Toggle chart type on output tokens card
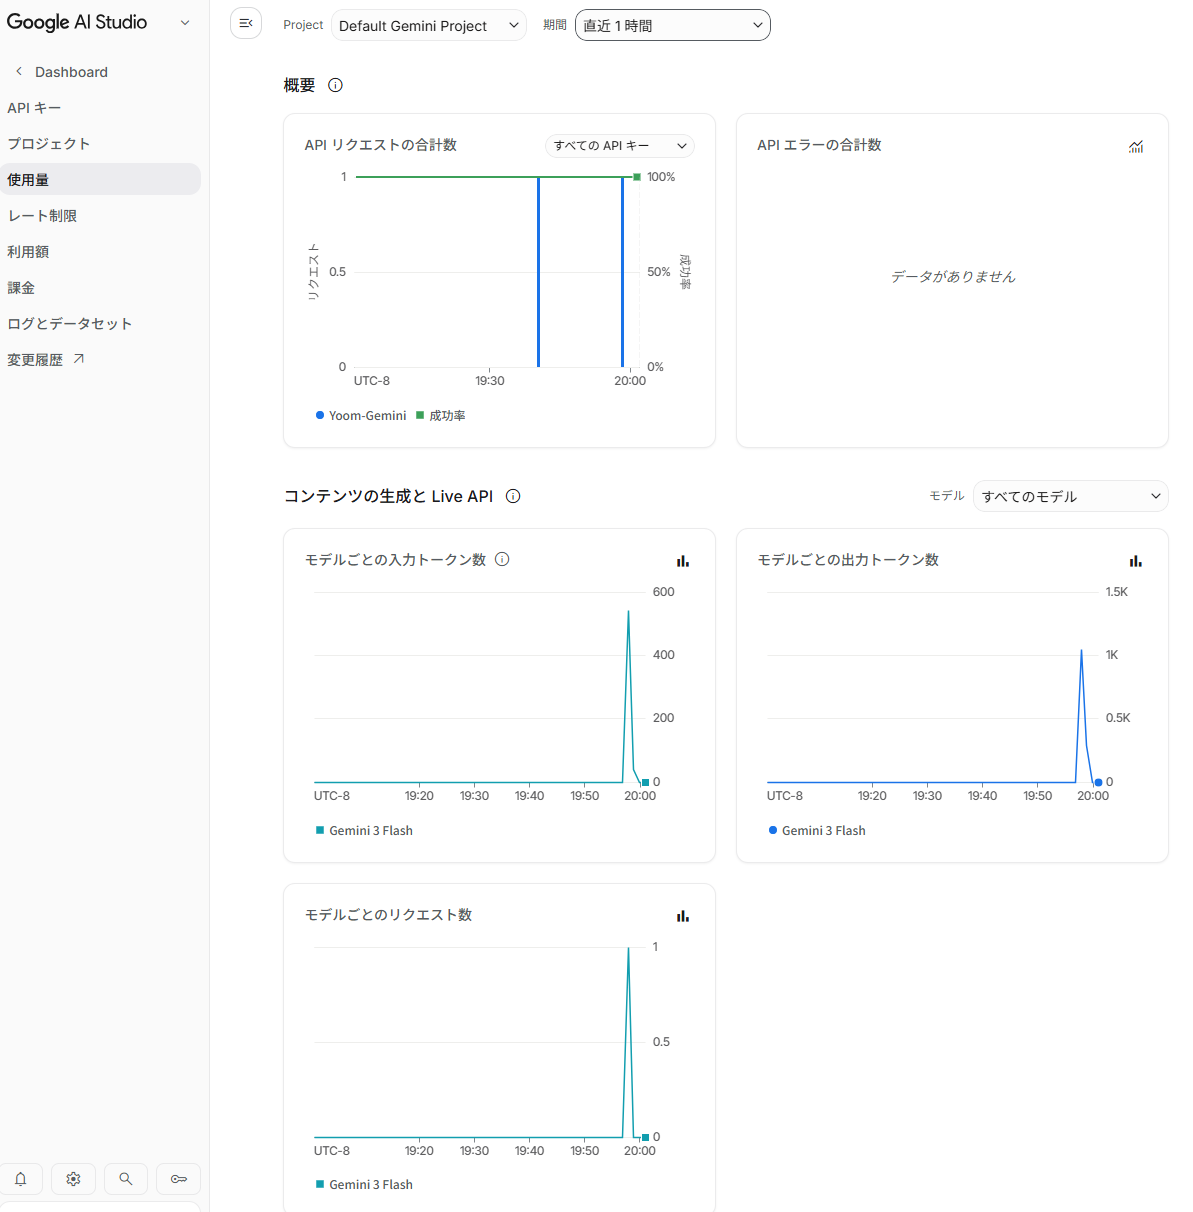The height and width of the screenshot is (1212, 1193). (x=1136, y=561)
